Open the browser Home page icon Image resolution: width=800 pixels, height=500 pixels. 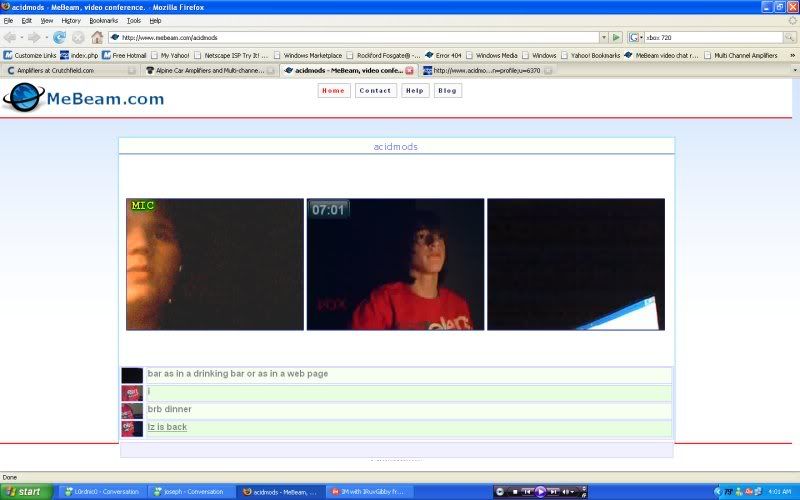(97, 37)
